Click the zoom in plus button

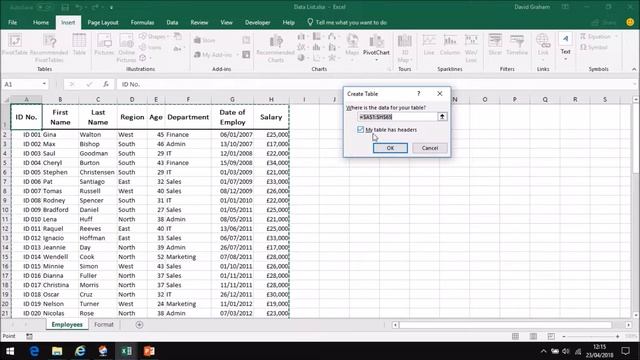[618, 336]
